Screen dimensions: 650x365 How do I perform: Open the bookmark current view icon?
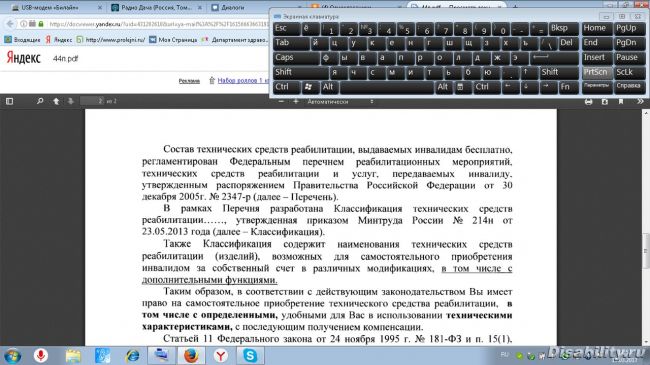pyautogui.click(x=621, y=102)
